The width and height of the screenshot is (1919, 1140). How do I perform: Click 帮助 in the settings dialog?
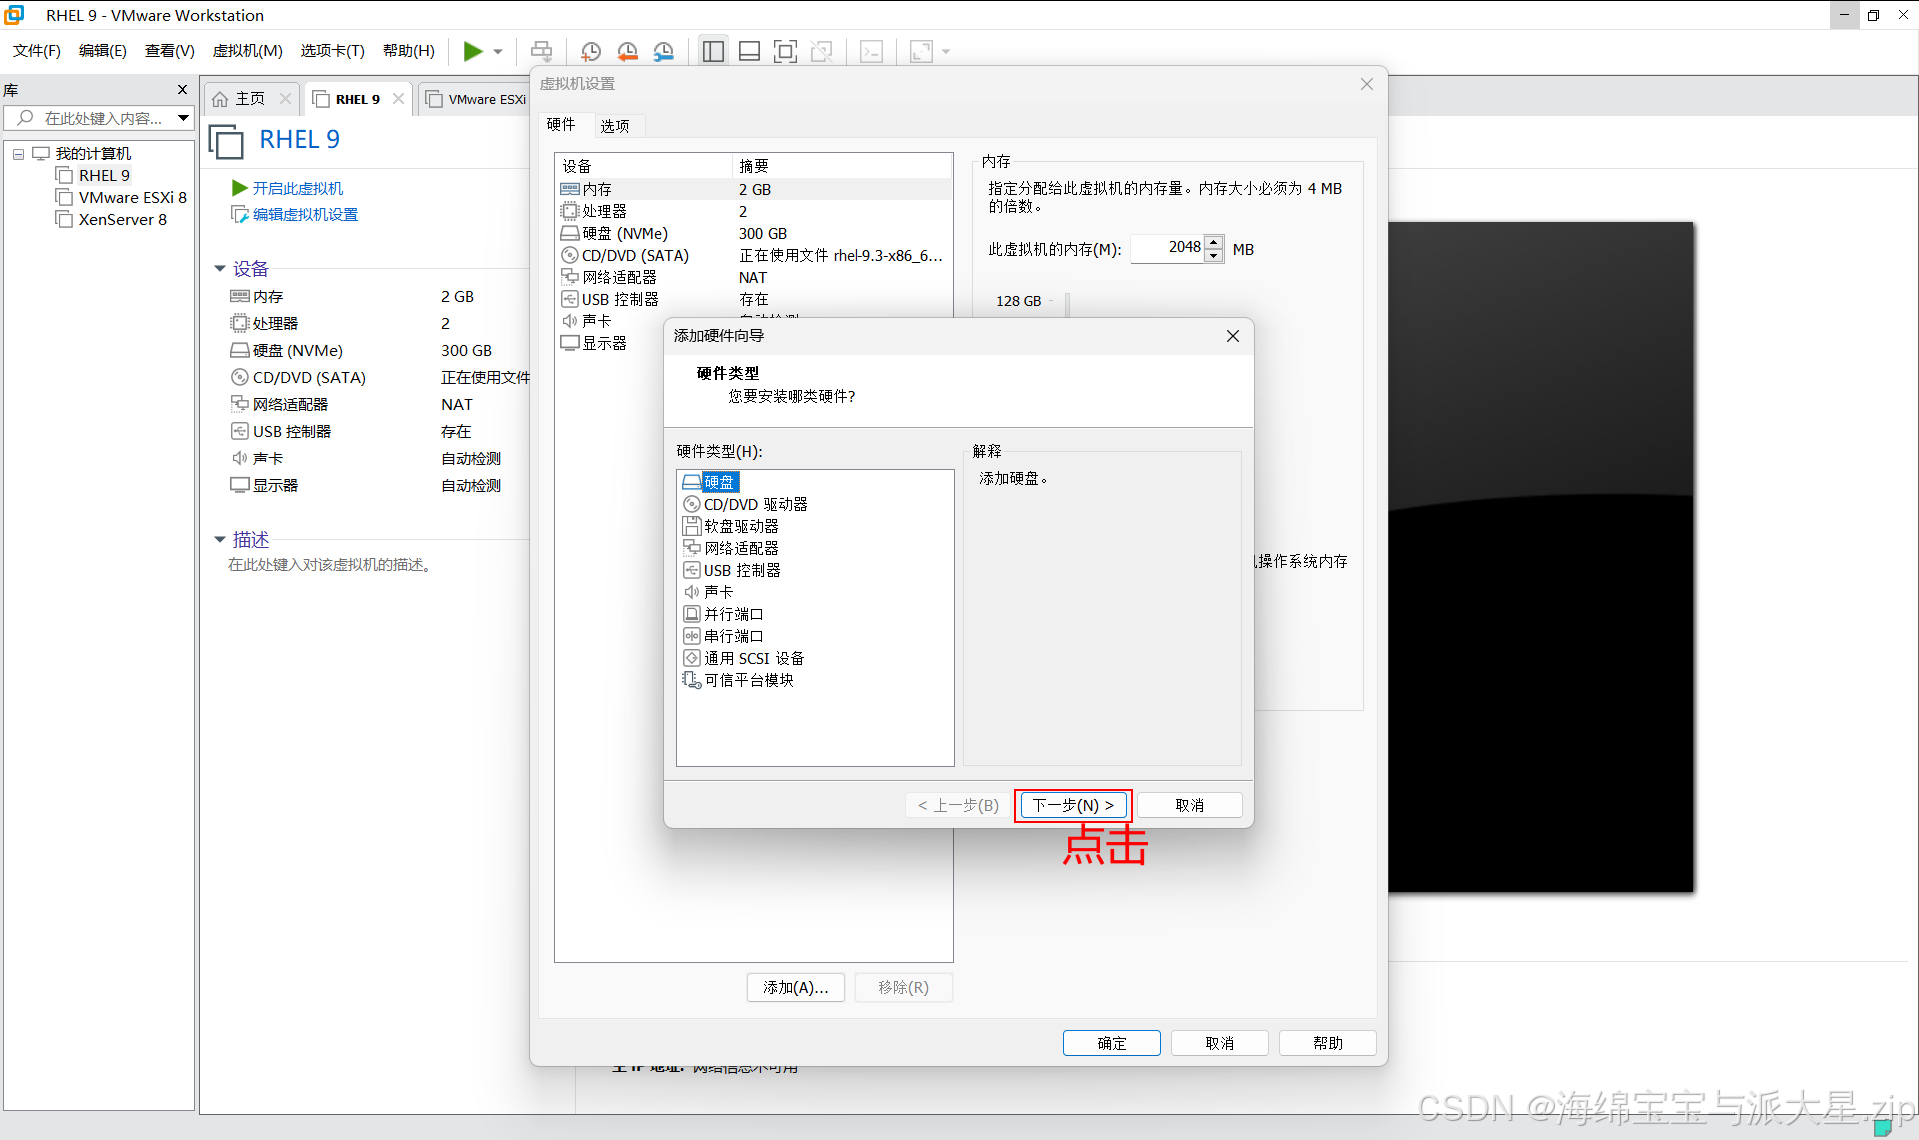click(1328, 1043)
